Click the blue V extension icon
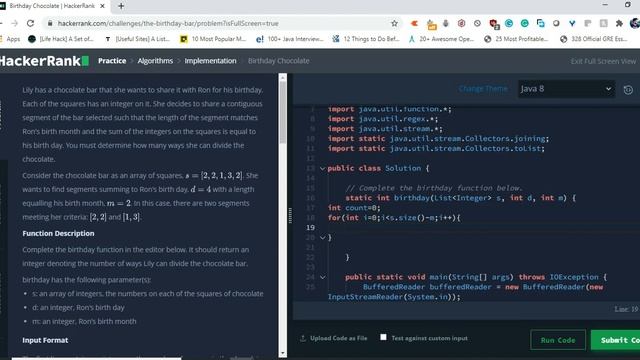The image size is (640, 360). pos(572,23)
